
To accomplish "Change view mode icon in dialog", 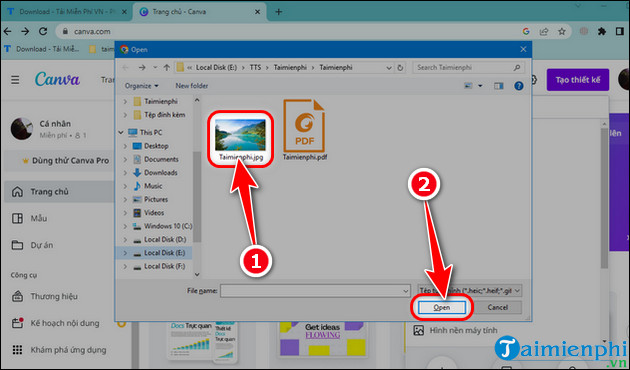I will pyautogui.click(x=468, y=86).
